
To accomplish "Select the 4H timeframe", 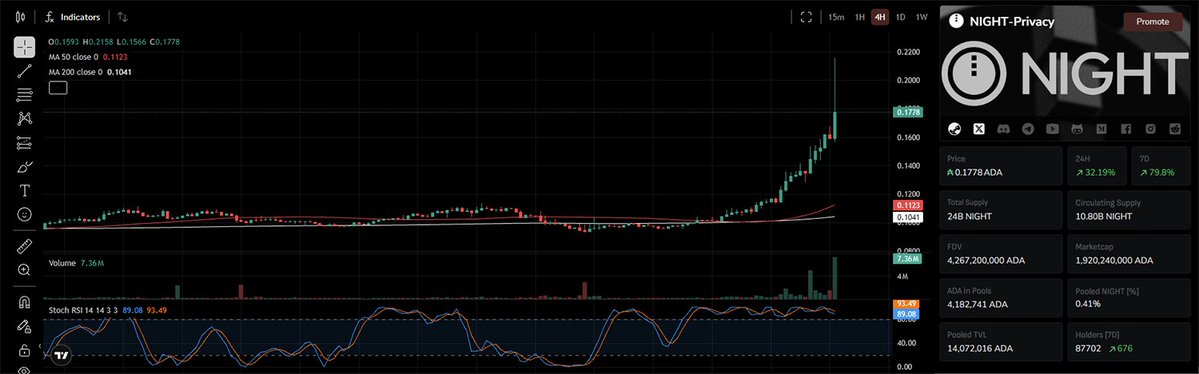I will (880, 17).
